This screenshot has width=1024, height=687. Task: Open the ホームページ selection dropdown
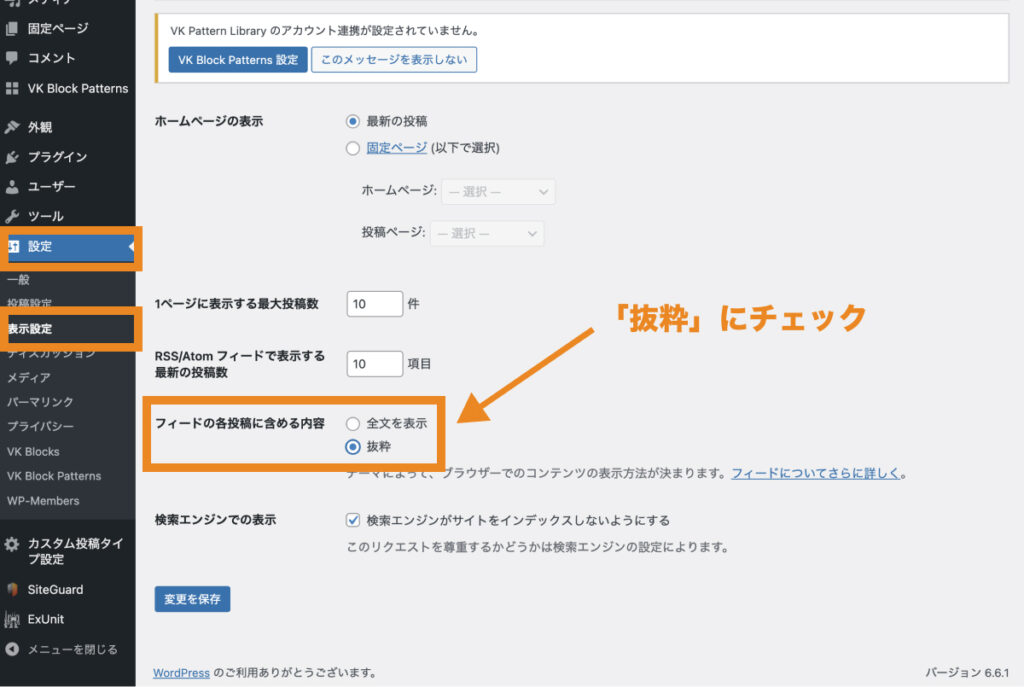point(497,191)
